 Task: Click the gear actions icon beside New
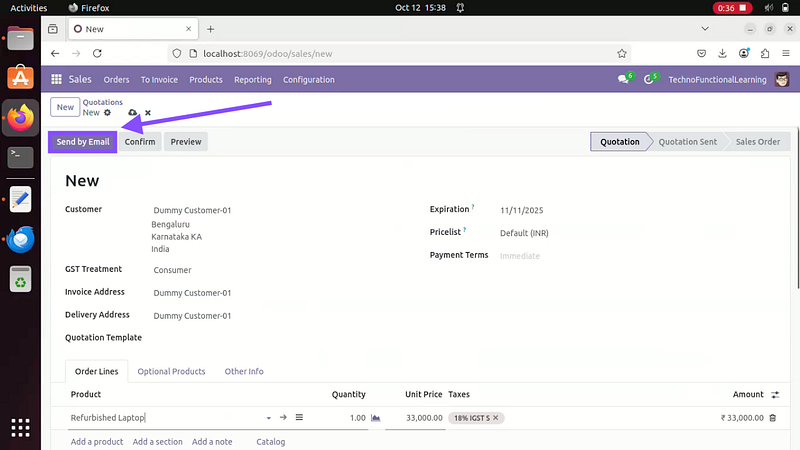(108, 113)
